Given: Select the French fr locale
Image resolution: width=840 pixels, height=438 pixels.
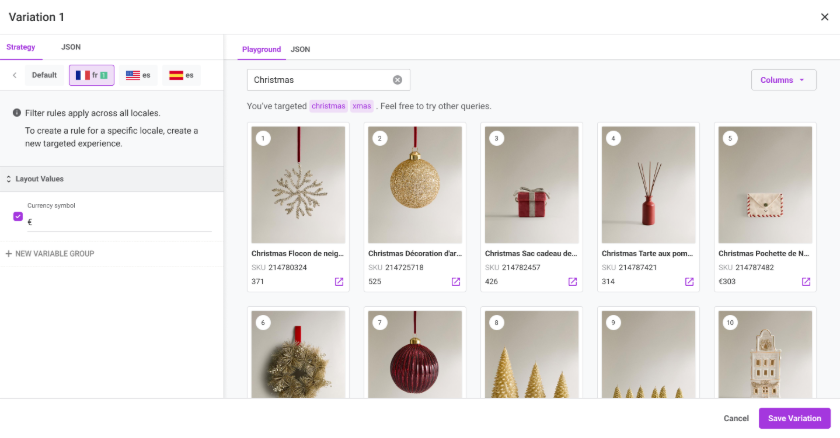Looking at the screenshot, I should [x=92, y=75].
